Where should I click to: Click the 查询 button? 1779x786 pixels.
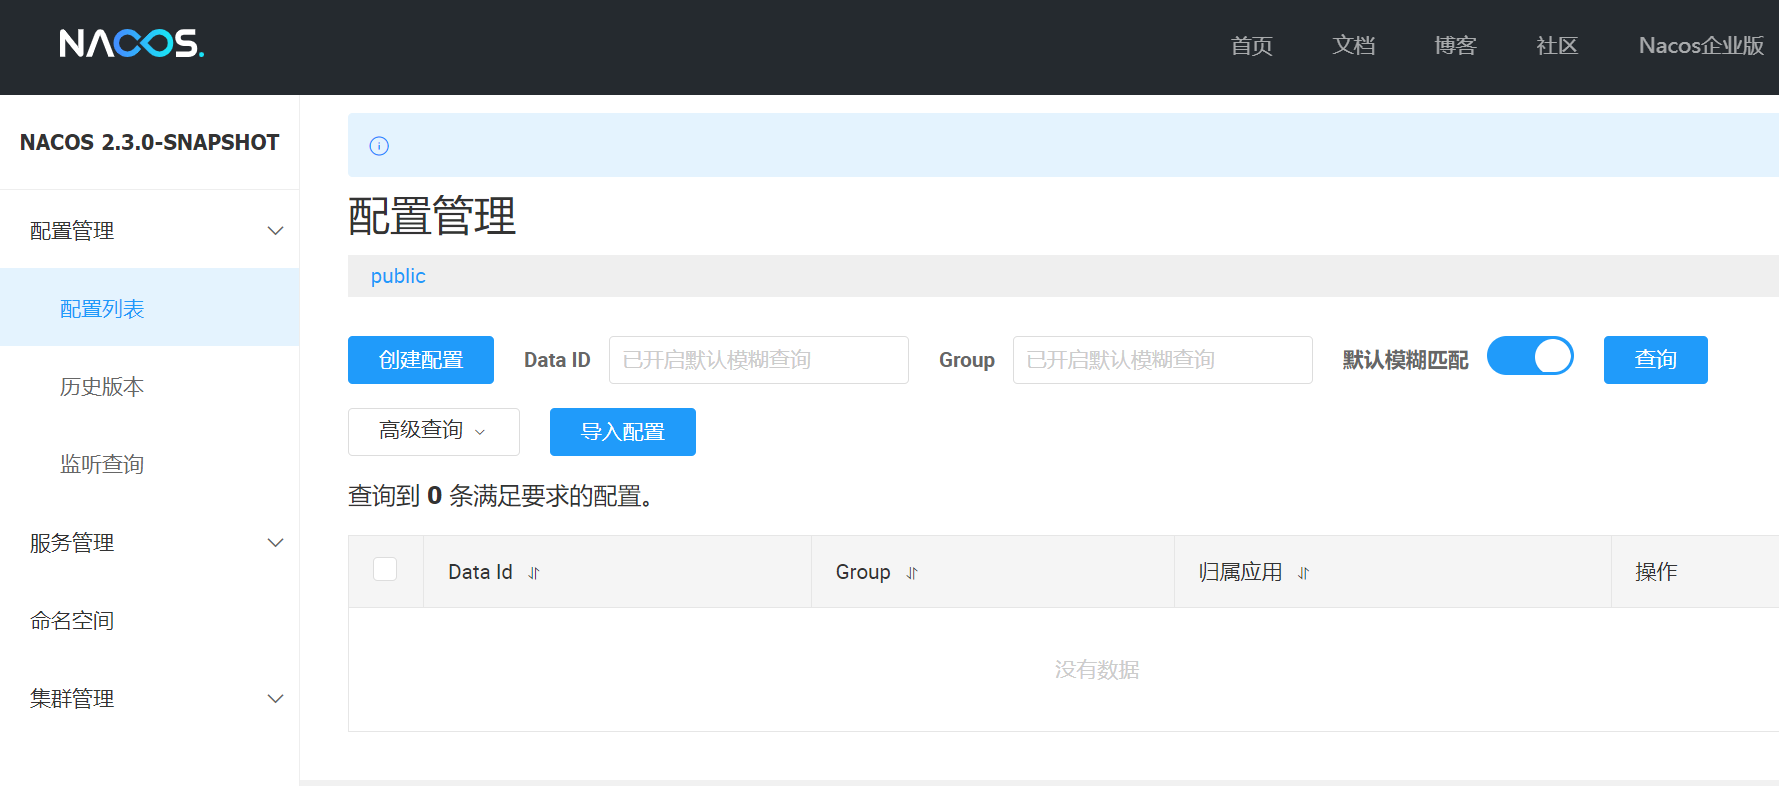click(1656, 360)
